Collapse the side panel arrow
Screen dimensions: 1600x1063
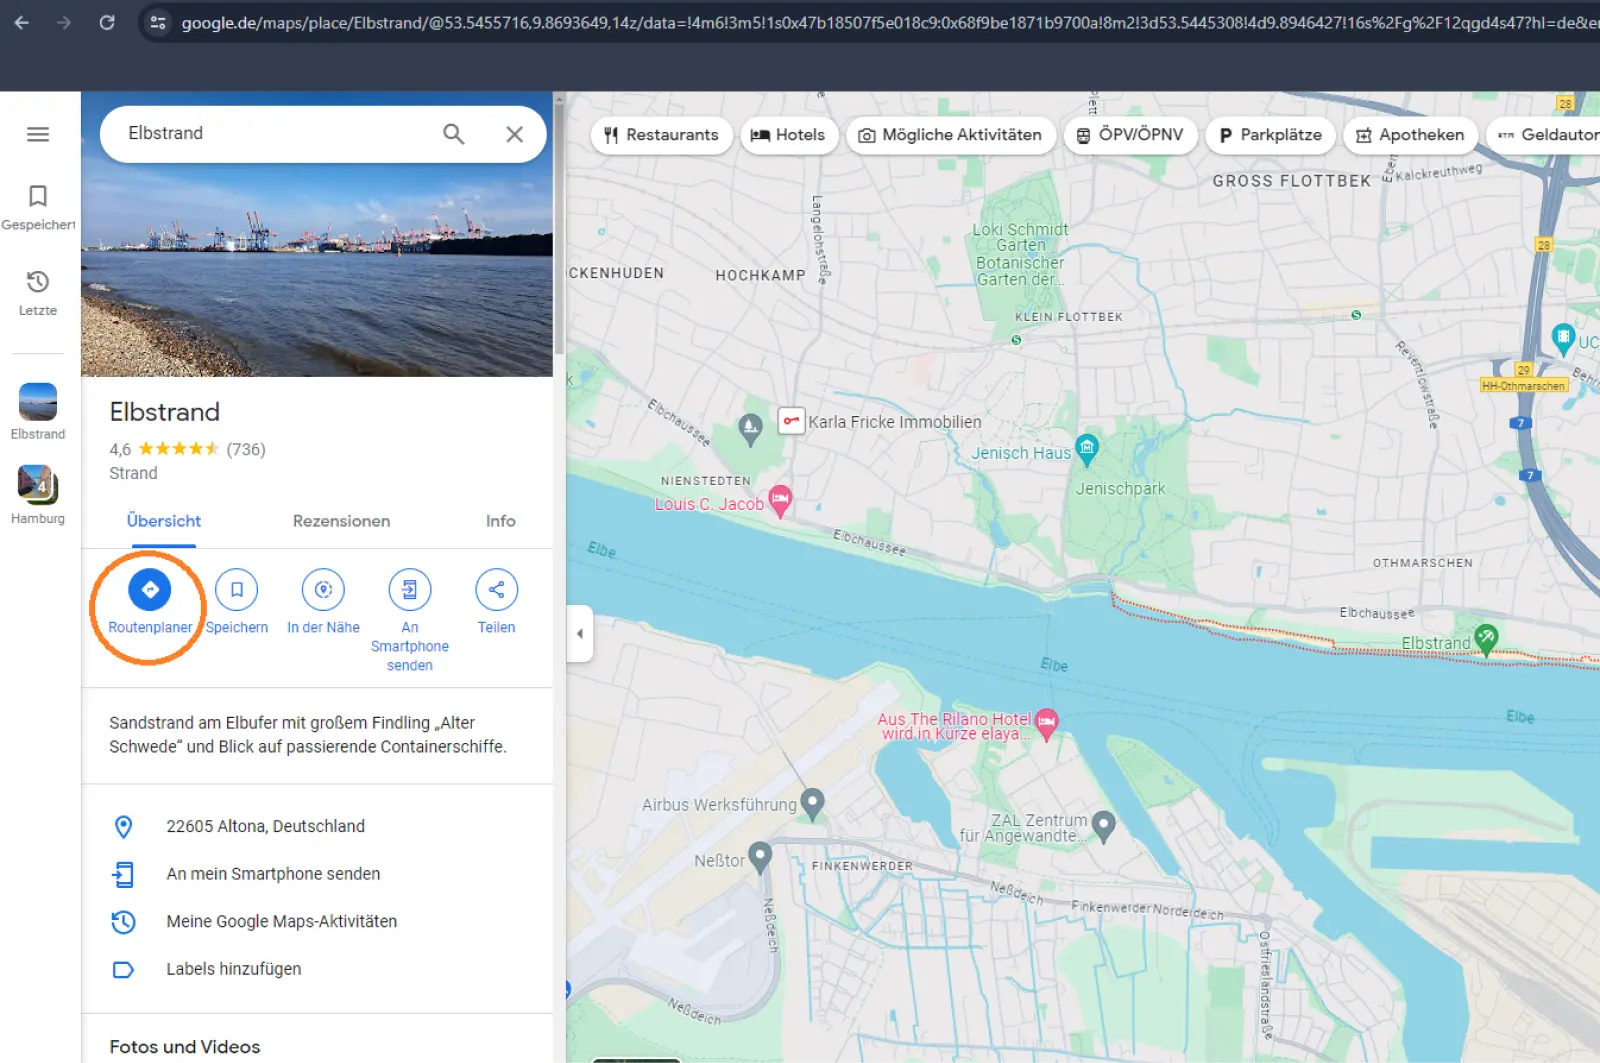tap(580, 633)
